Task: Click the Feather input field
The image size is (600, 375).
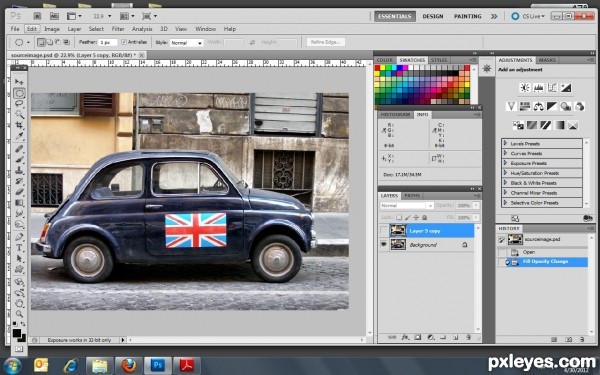Action: 107,42
